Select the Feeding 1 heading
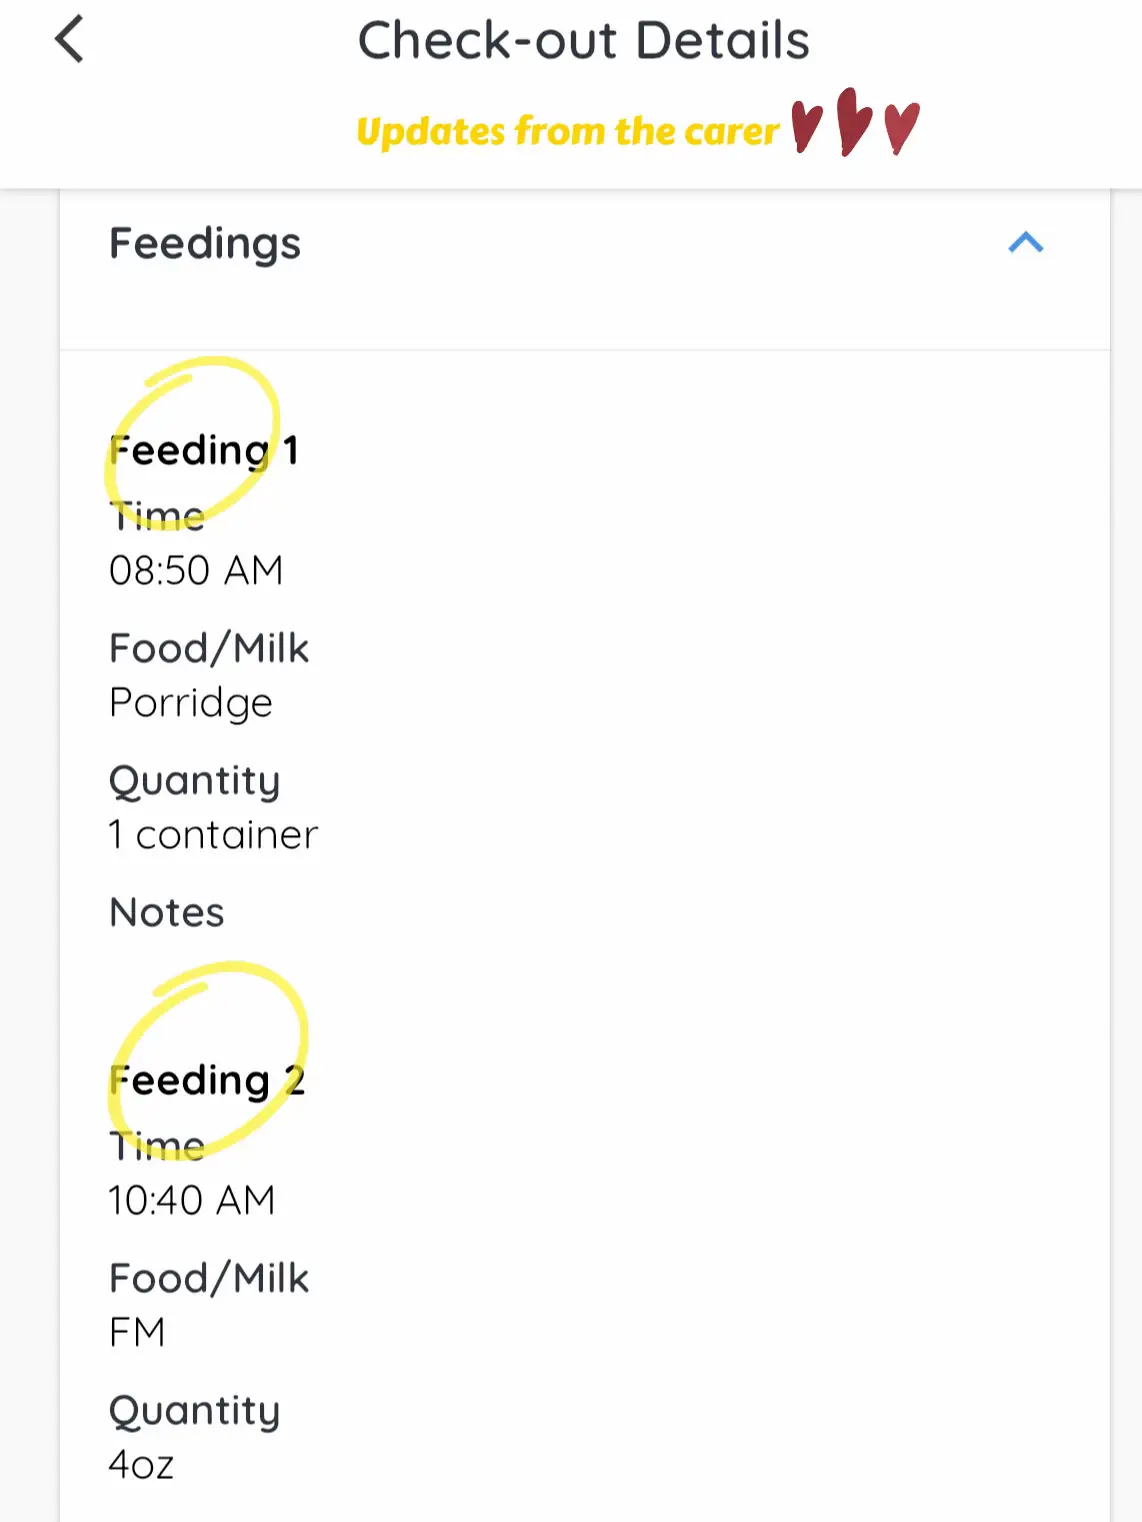The height and width of the screenshot is (1522, 1142). pos(204,451)
